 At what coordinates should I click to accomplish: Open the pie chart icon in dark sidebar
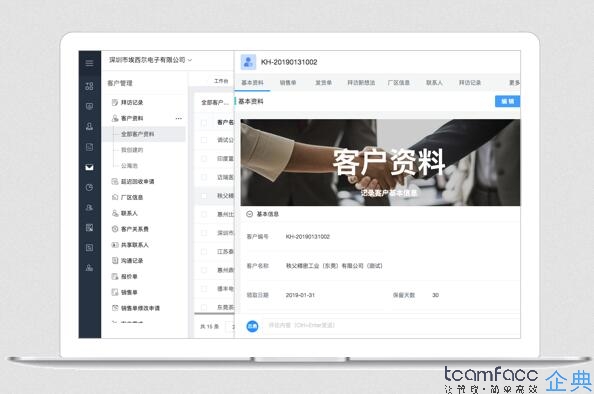pyautogui.click(x=89, y=187)
